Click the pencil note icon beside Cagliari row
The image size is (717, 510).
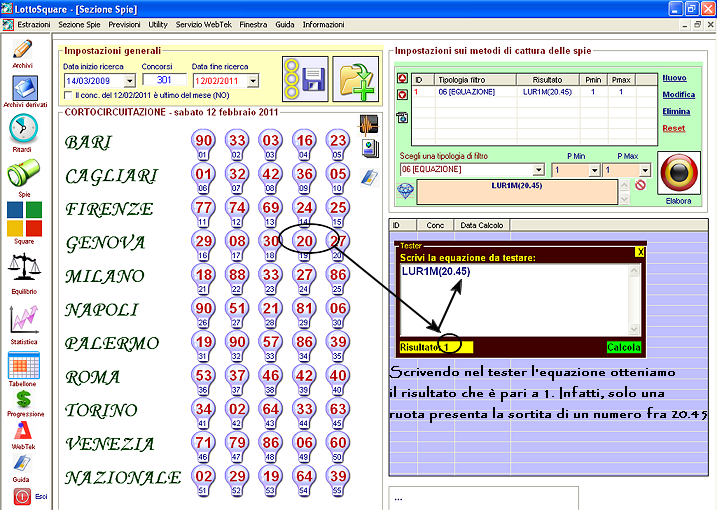(x=369, y=177)
